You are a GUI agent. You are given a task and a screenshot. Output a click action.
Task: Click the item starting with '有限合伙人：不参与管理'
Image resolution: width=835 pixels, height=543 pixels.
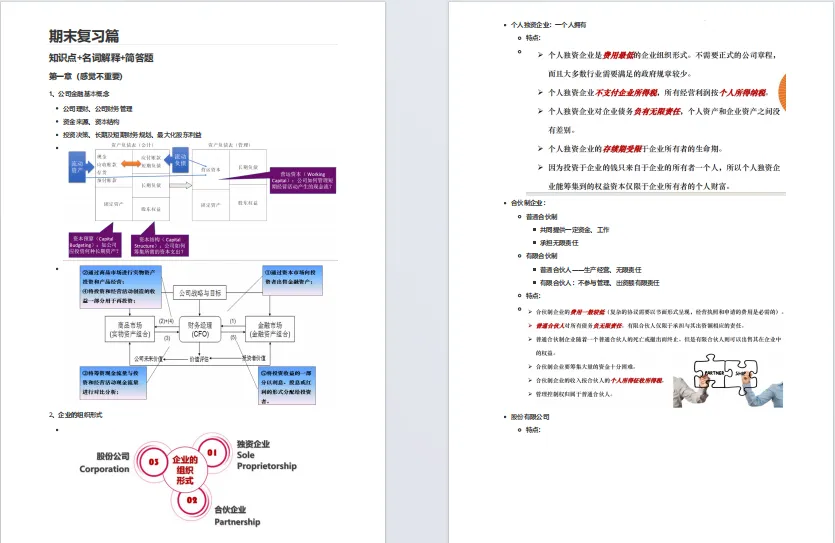tap(600, 283)
